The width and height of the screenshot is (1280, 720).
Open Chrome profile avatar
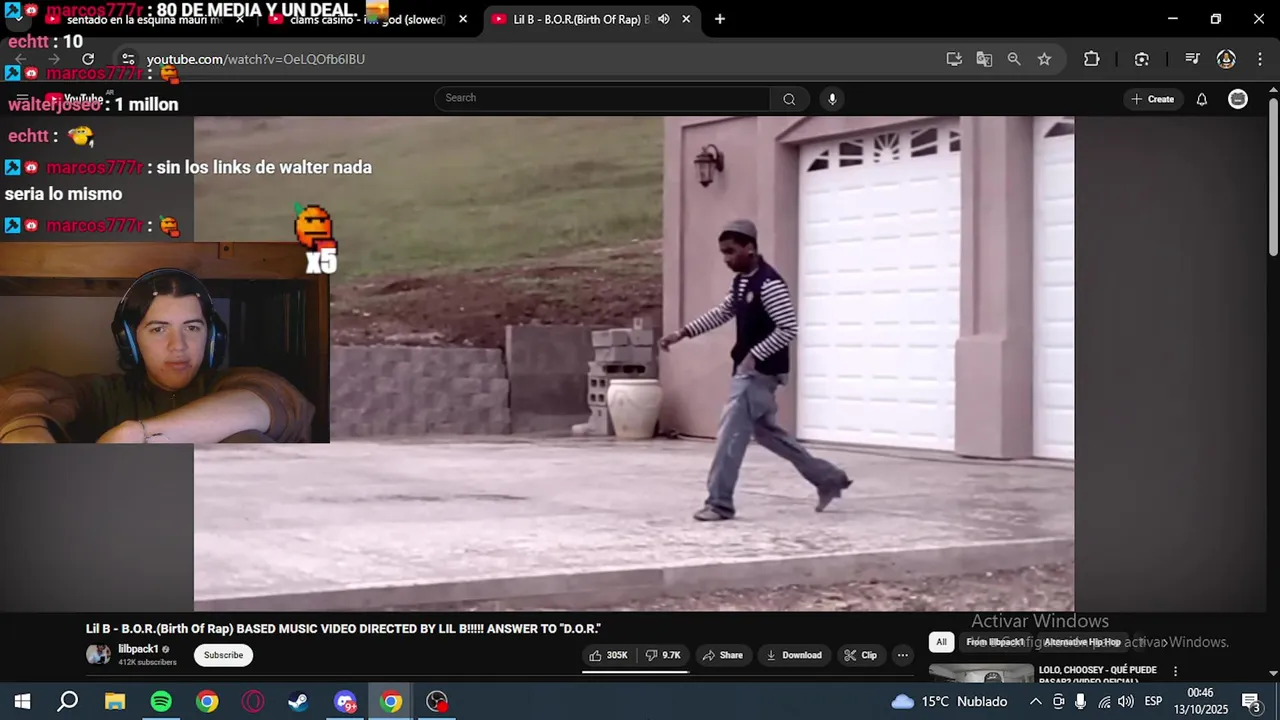pos(1226,59)
